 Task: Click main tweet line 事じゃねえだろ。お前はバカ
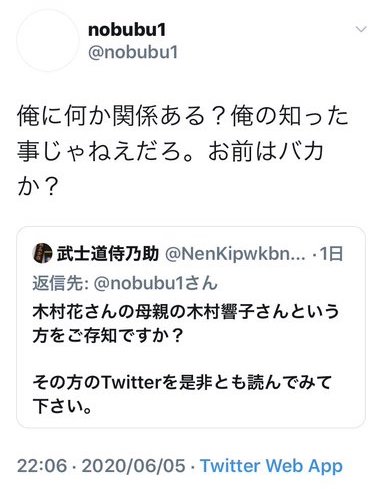click(171, 151)
